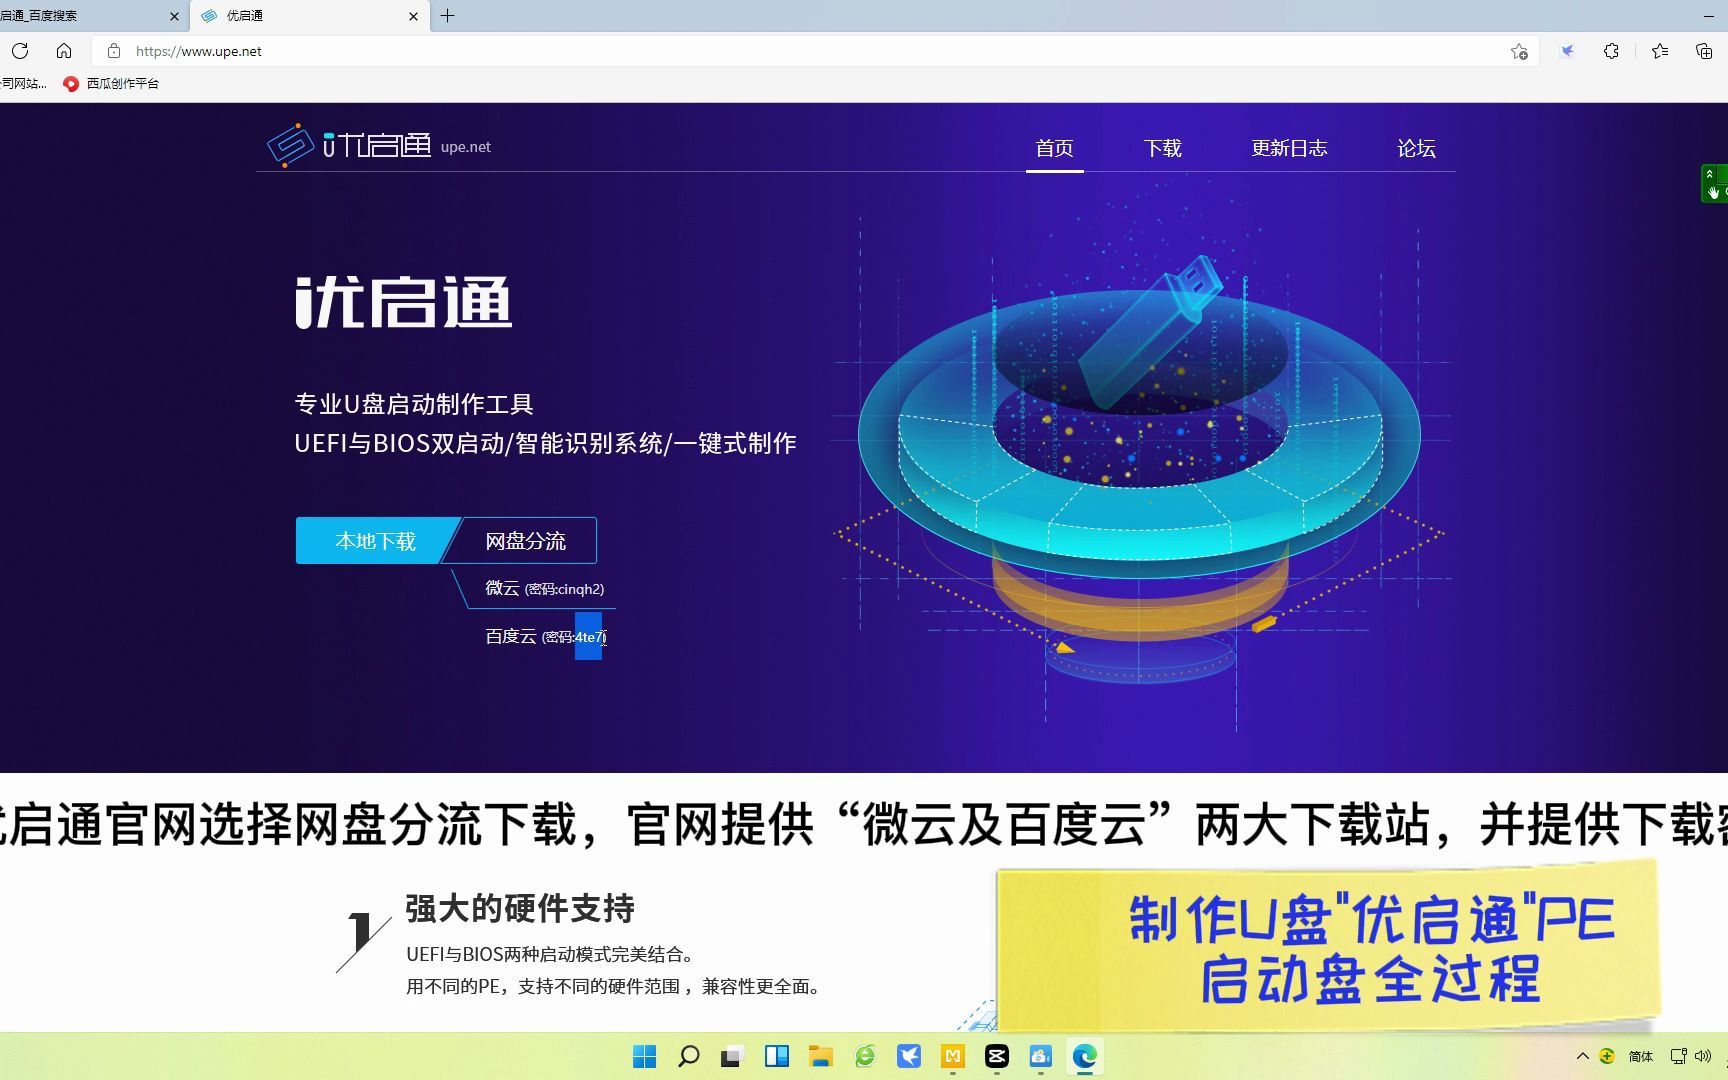This screenshot has width=1728, height=1080.
Task: Click the green tray security icon
Action: 1607,1056
